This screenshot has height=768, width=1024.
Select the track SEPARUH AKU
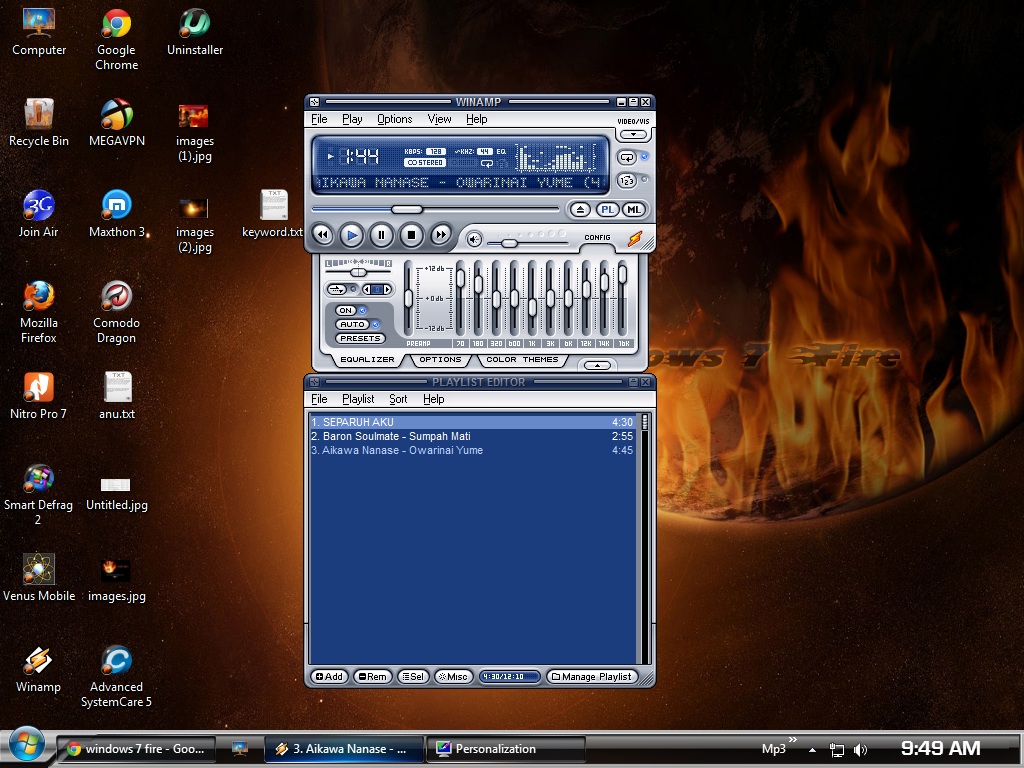472,422
